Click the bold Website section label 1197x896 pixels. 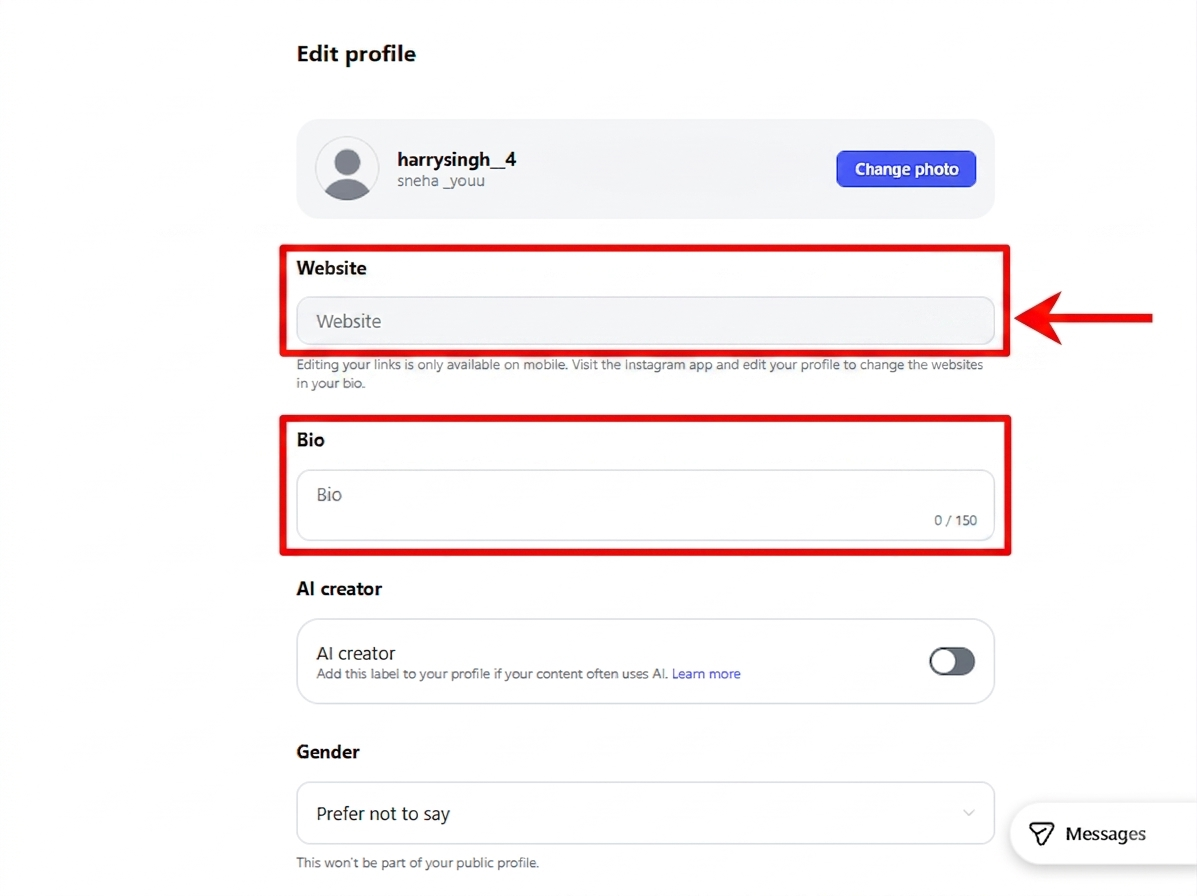coord(331,268)
